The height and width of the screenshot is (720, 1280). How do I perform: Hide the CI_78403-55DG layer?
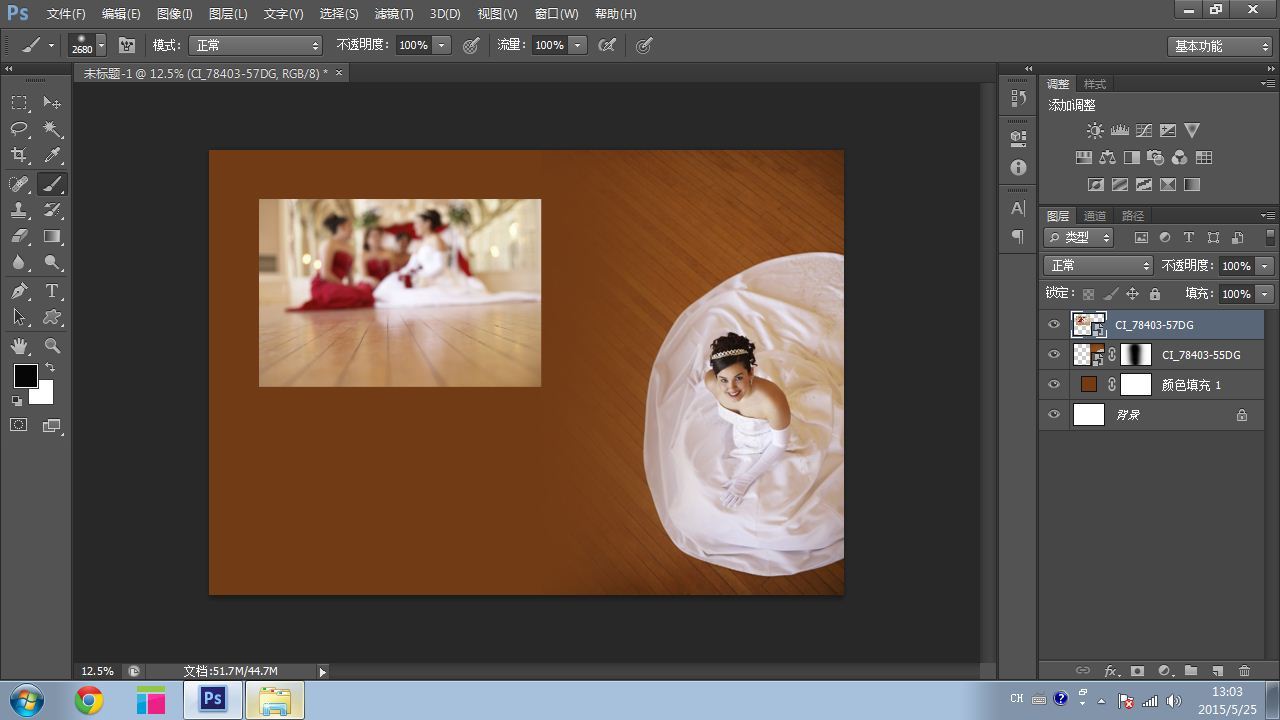click(x=1053, y=355)
